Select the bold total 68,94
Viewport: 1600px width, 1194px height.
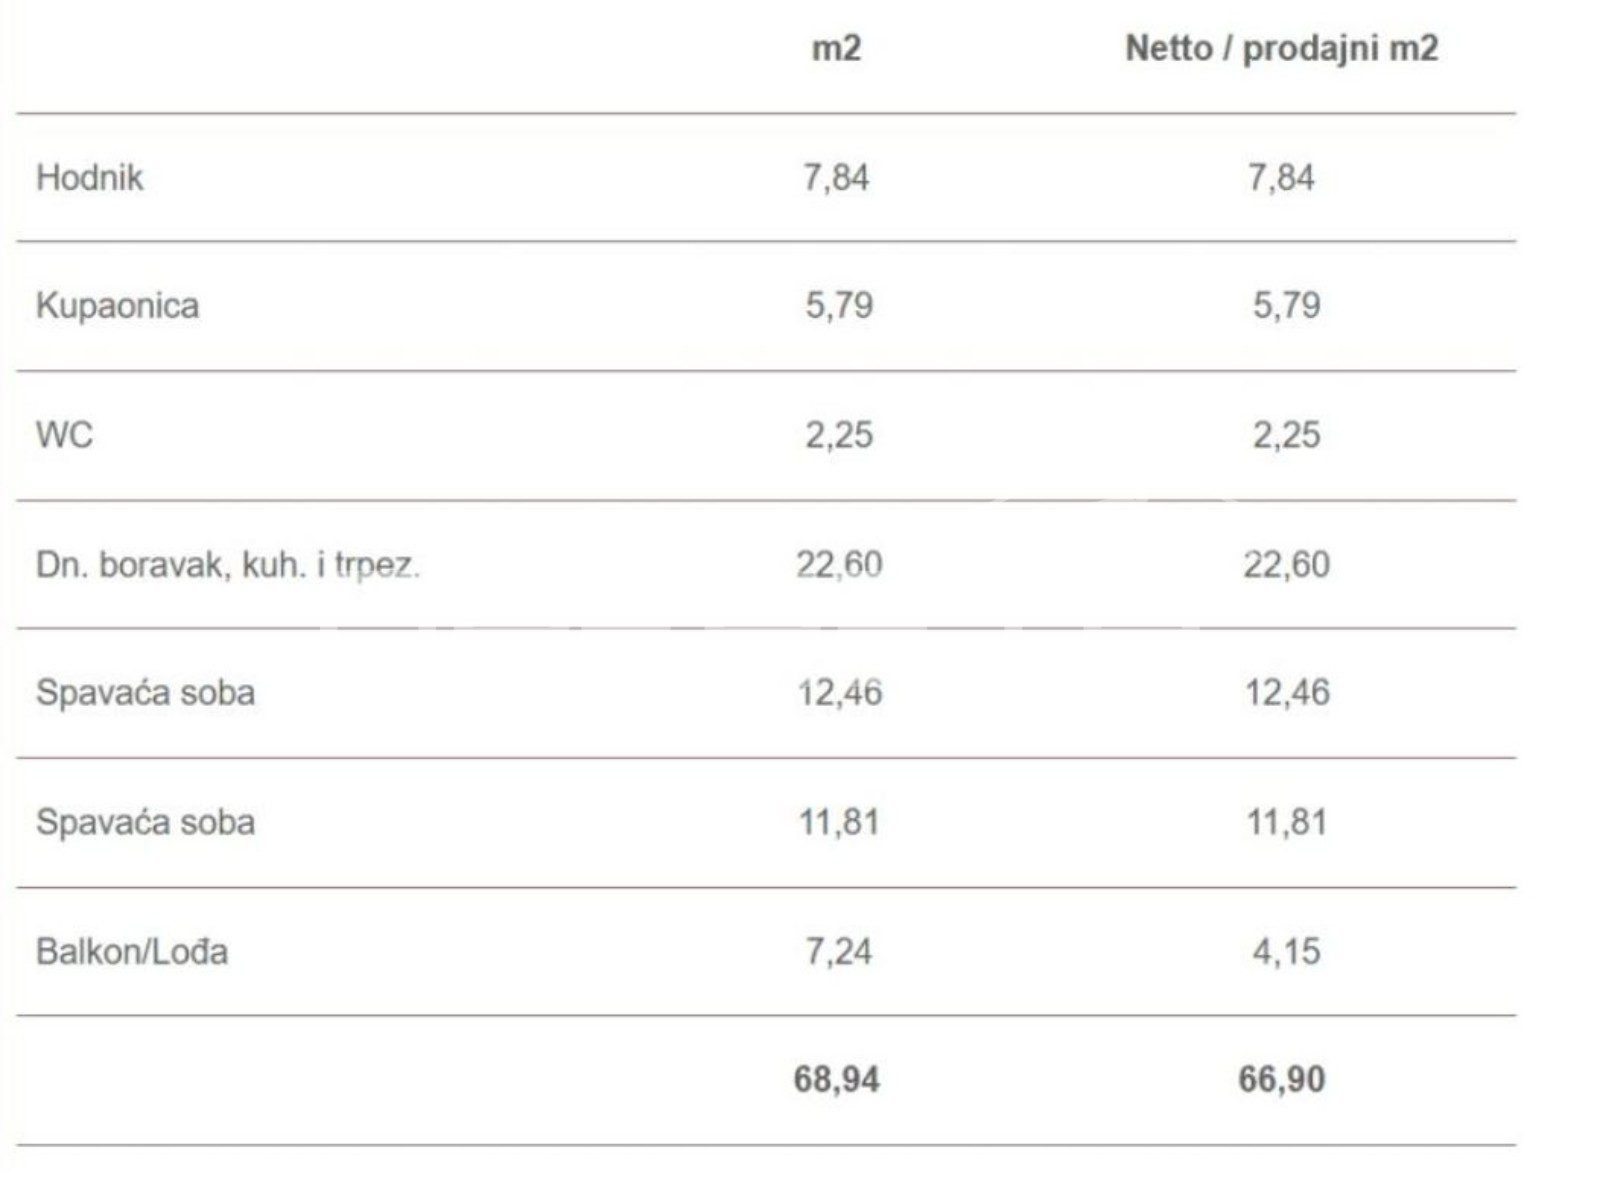(x=836, y=1080)
